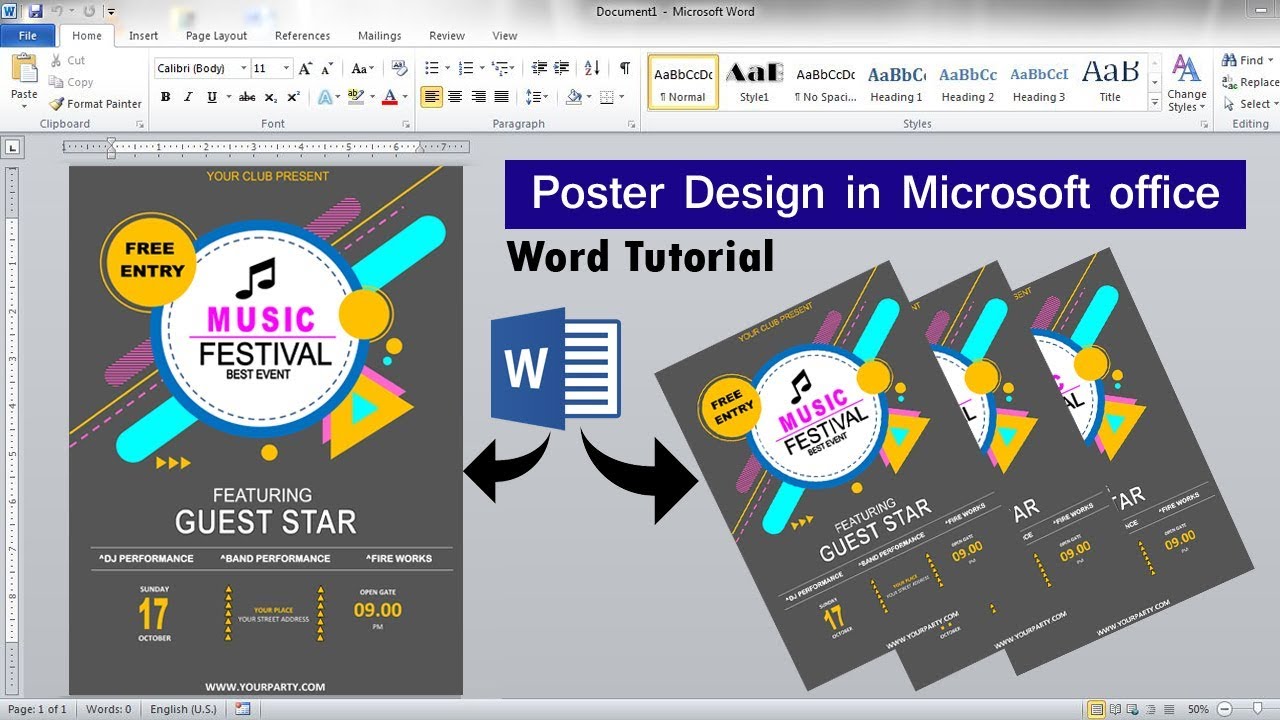1280x720 pixels.
Task: Click the Text Effects icon
Action: point(323,97)
